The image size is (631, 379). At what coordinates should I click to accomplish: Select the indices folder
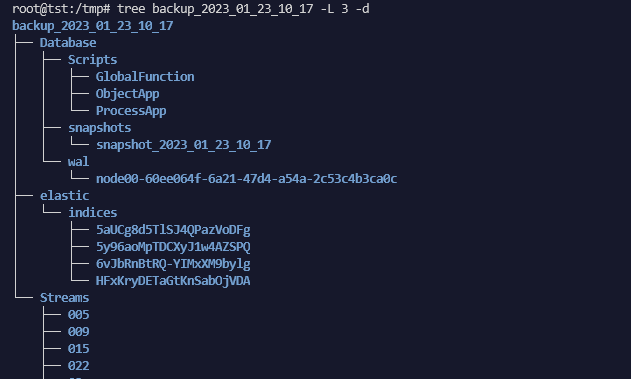93,212
